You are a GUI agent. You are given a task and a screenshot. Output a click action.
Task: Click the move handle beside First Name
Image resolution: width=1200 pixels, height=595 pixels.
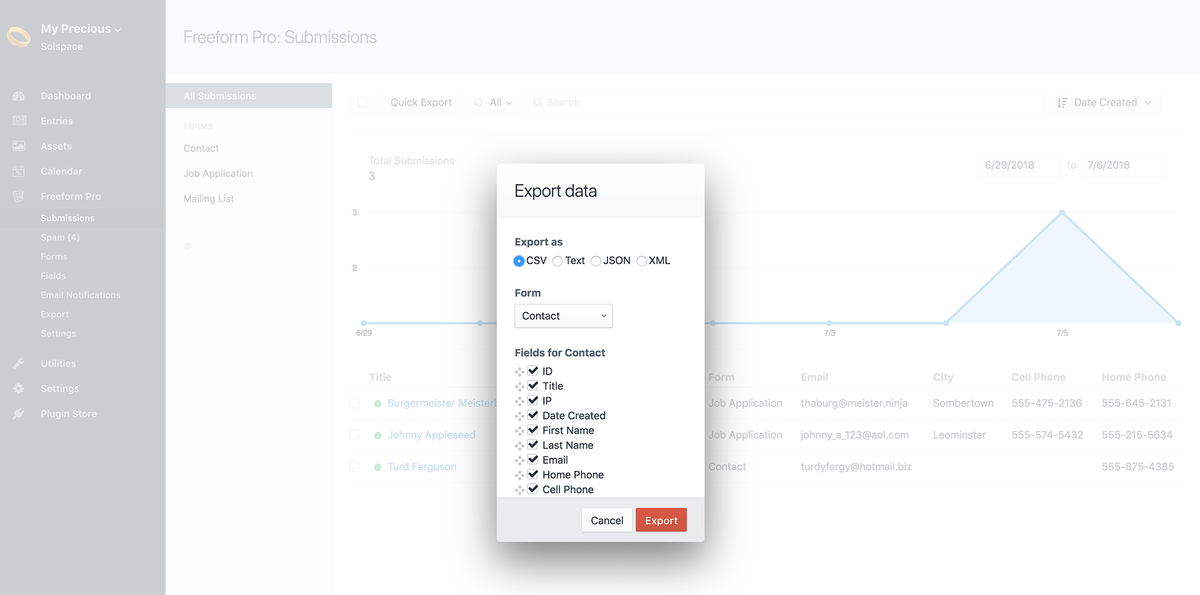point(520,431)
